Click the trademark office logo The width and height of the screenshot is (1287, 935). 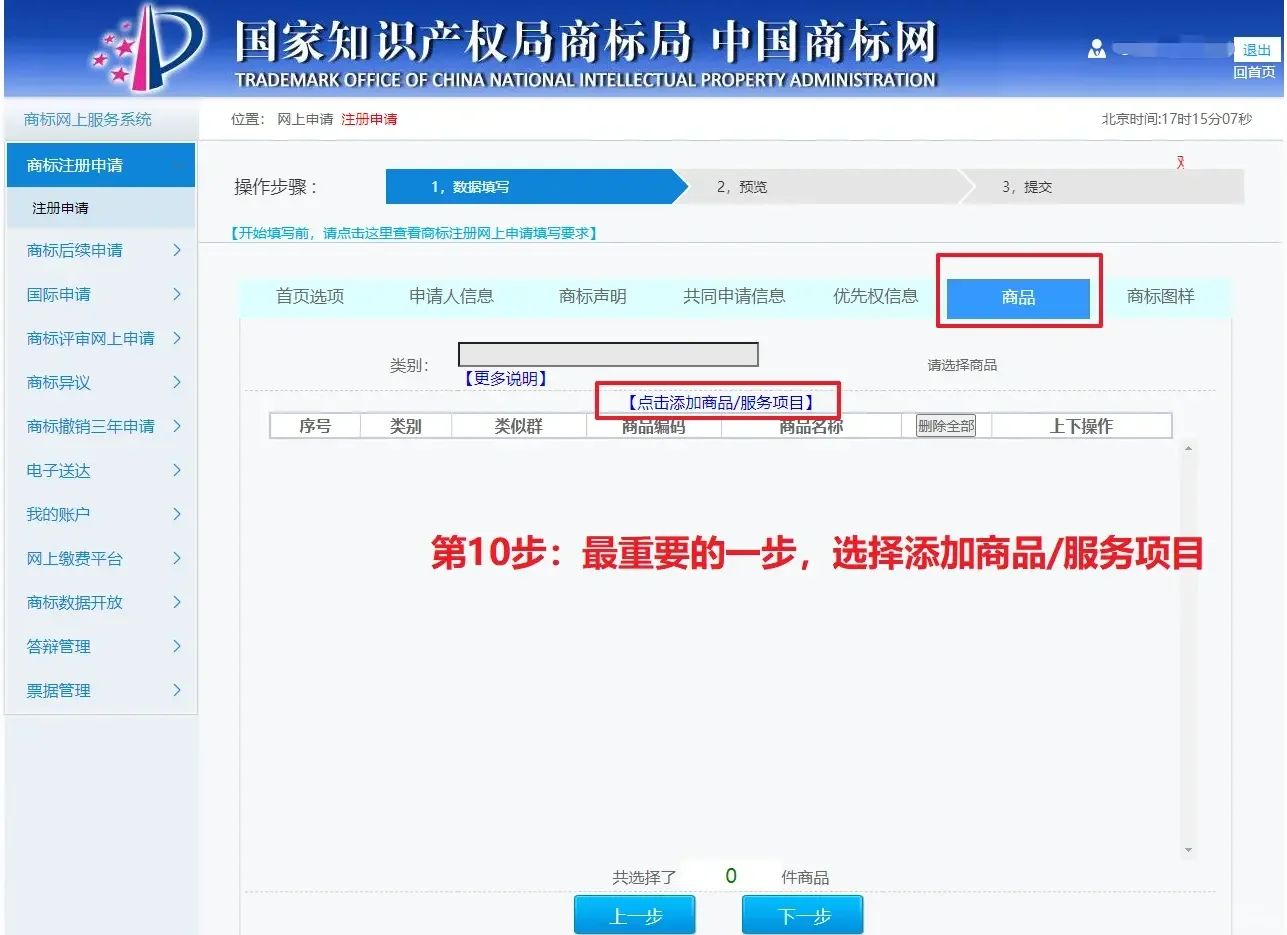(x=148, y=48)
